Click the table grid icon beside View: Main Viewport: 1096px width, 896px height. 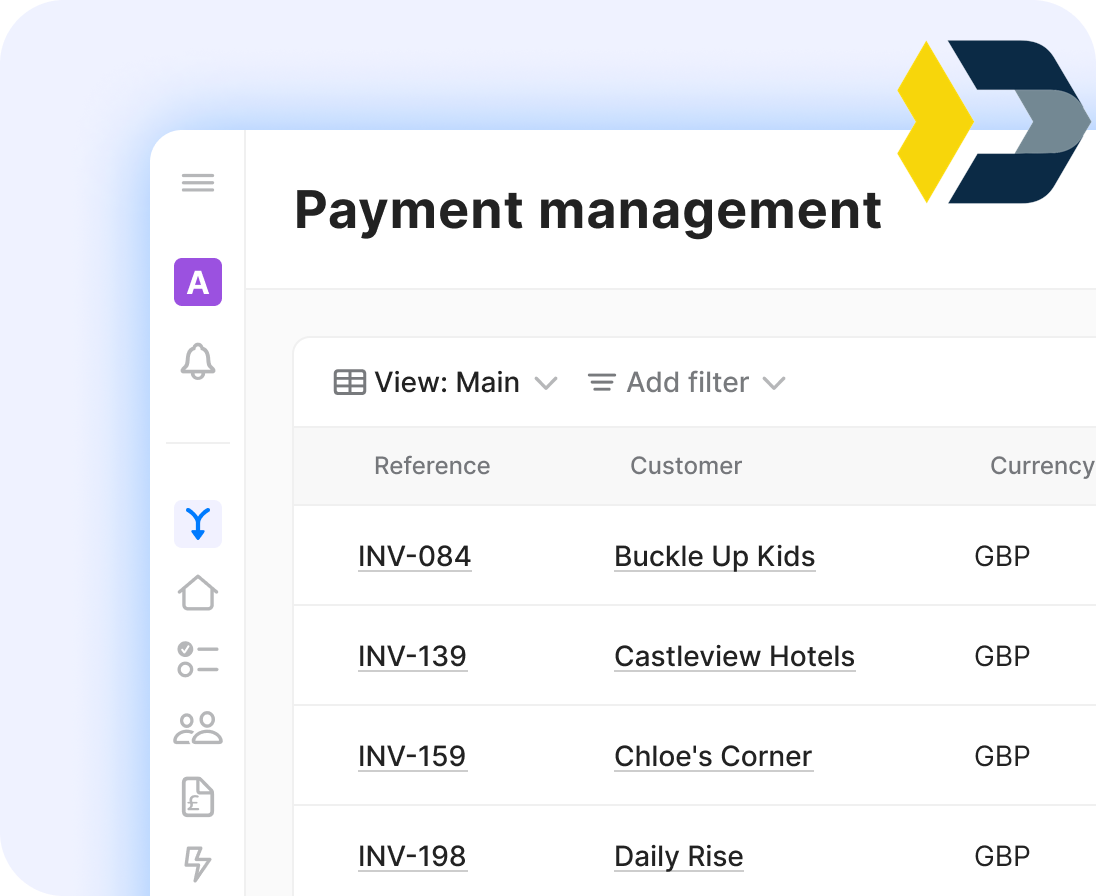pos(349,382)
